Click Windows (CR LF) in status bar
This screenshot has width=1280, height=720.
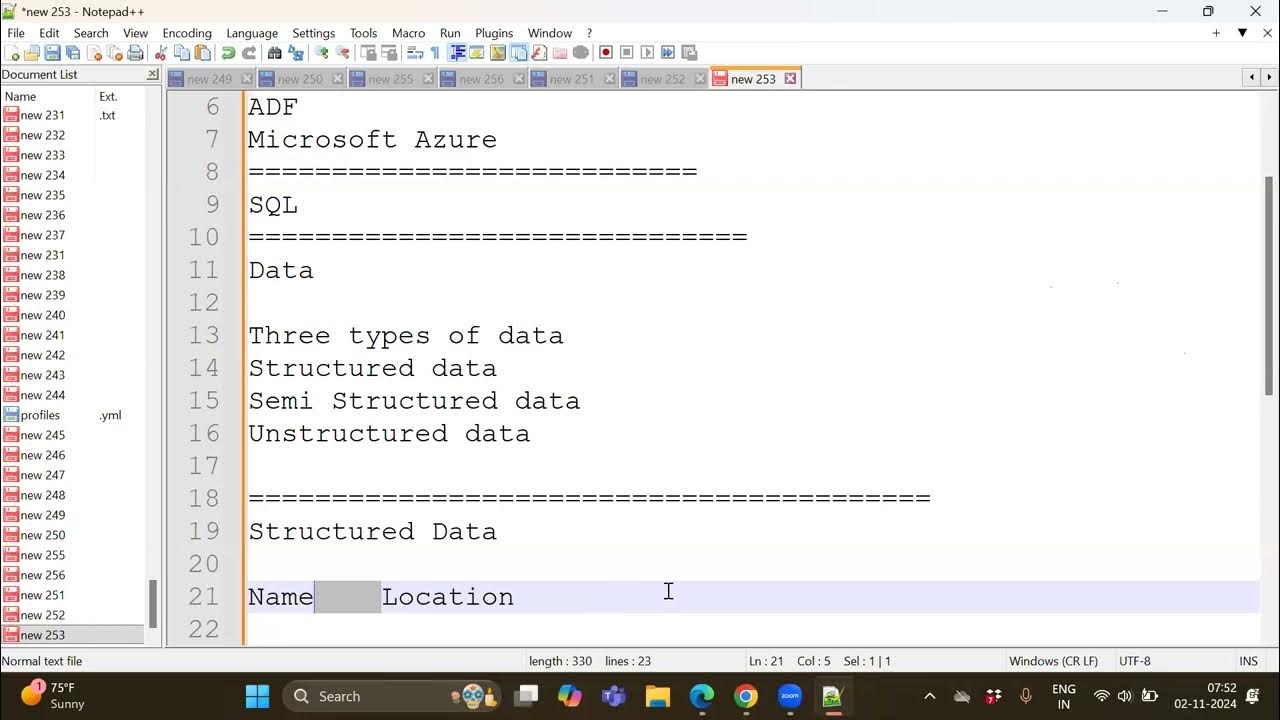[x=1053, y=661]
